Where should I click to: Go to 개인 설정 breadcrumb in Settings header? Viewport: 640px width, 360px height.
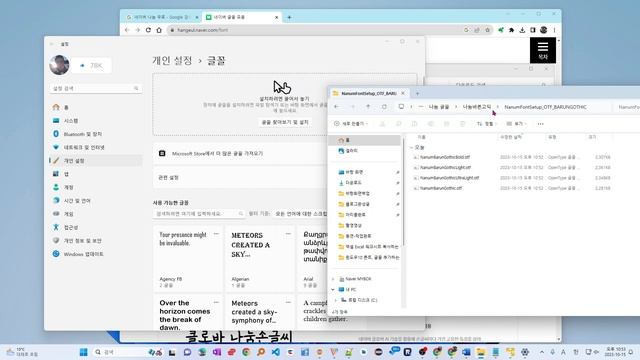coord(172,61)
